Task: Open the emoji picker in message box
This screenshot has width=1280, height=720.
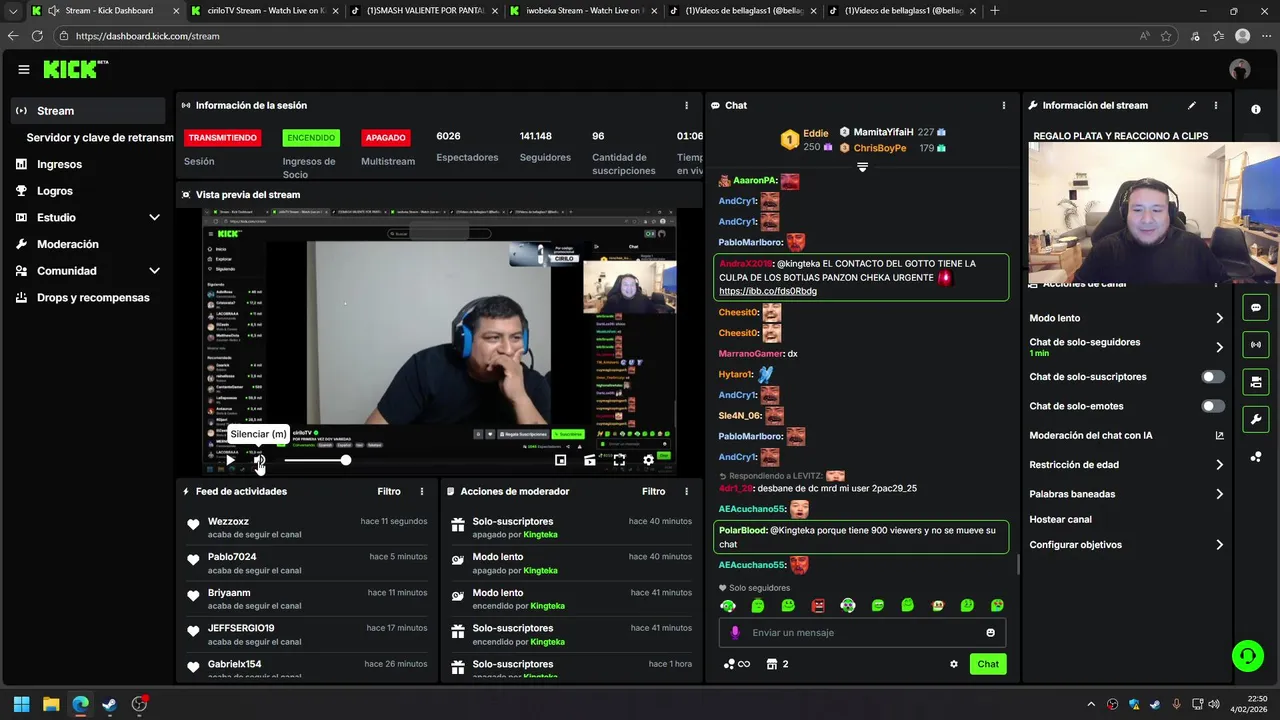Action: pyautogui.click(x=991, y=632)
